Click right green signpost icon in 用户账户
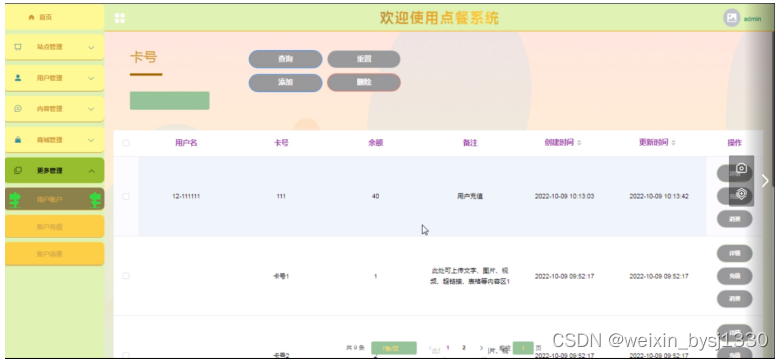The image size is (784, 360). [94, 200]
